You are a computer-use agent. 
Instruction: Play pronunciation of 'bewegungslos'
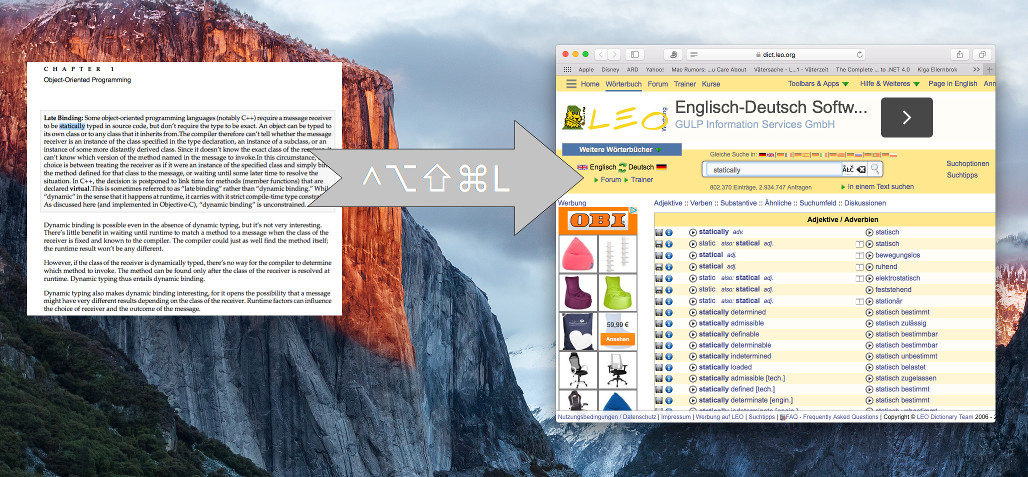pos(869,255)
